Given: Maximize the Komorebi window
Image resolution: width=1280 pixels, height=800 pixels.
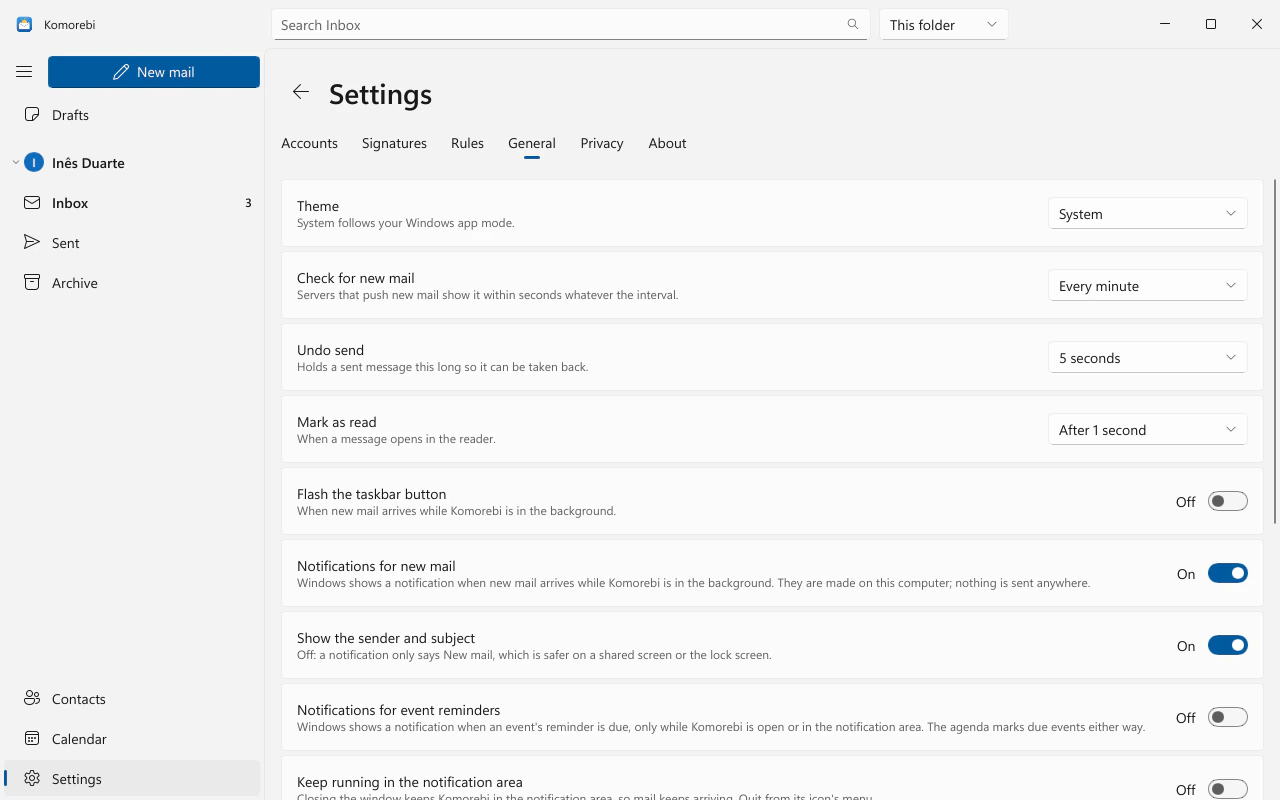Looking at the screenshot, I should (1211, 24).
